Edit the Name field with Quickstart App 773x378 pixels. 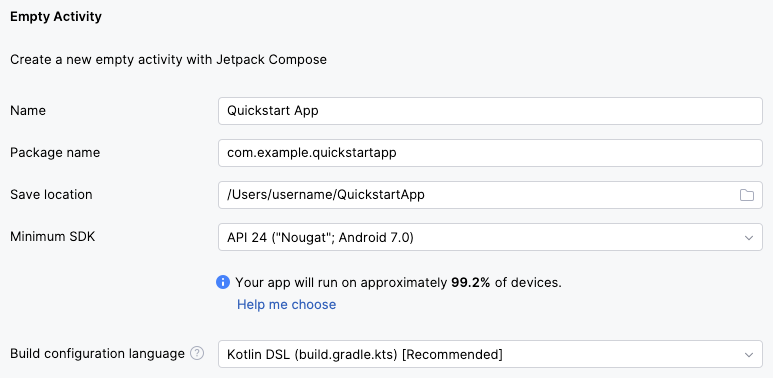pos(491,111)
